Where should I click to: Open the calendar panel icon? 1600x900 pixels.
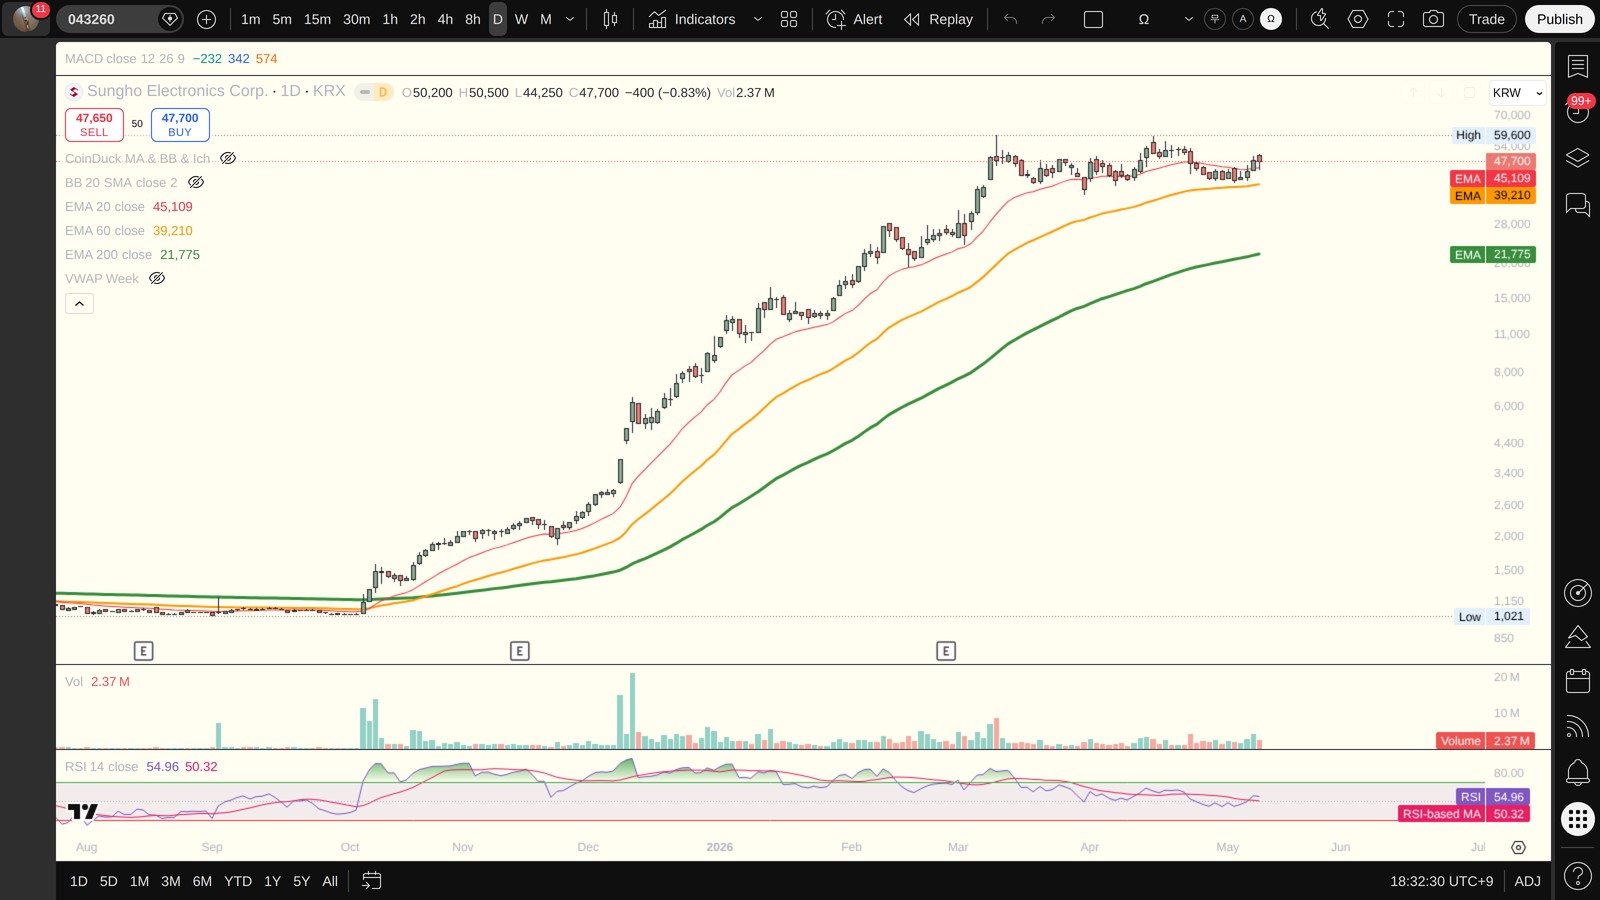pos(1578,681)
